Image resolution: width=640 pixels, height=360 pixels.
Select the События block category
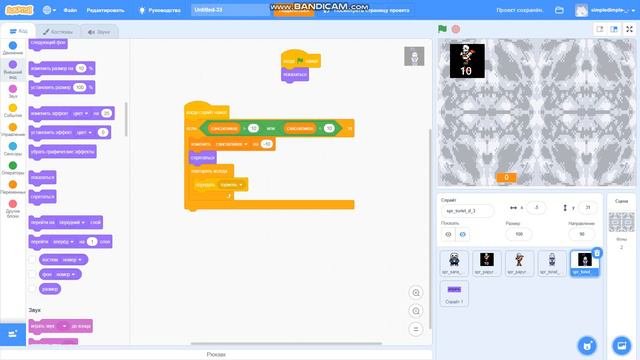click(x=13, y=110)
